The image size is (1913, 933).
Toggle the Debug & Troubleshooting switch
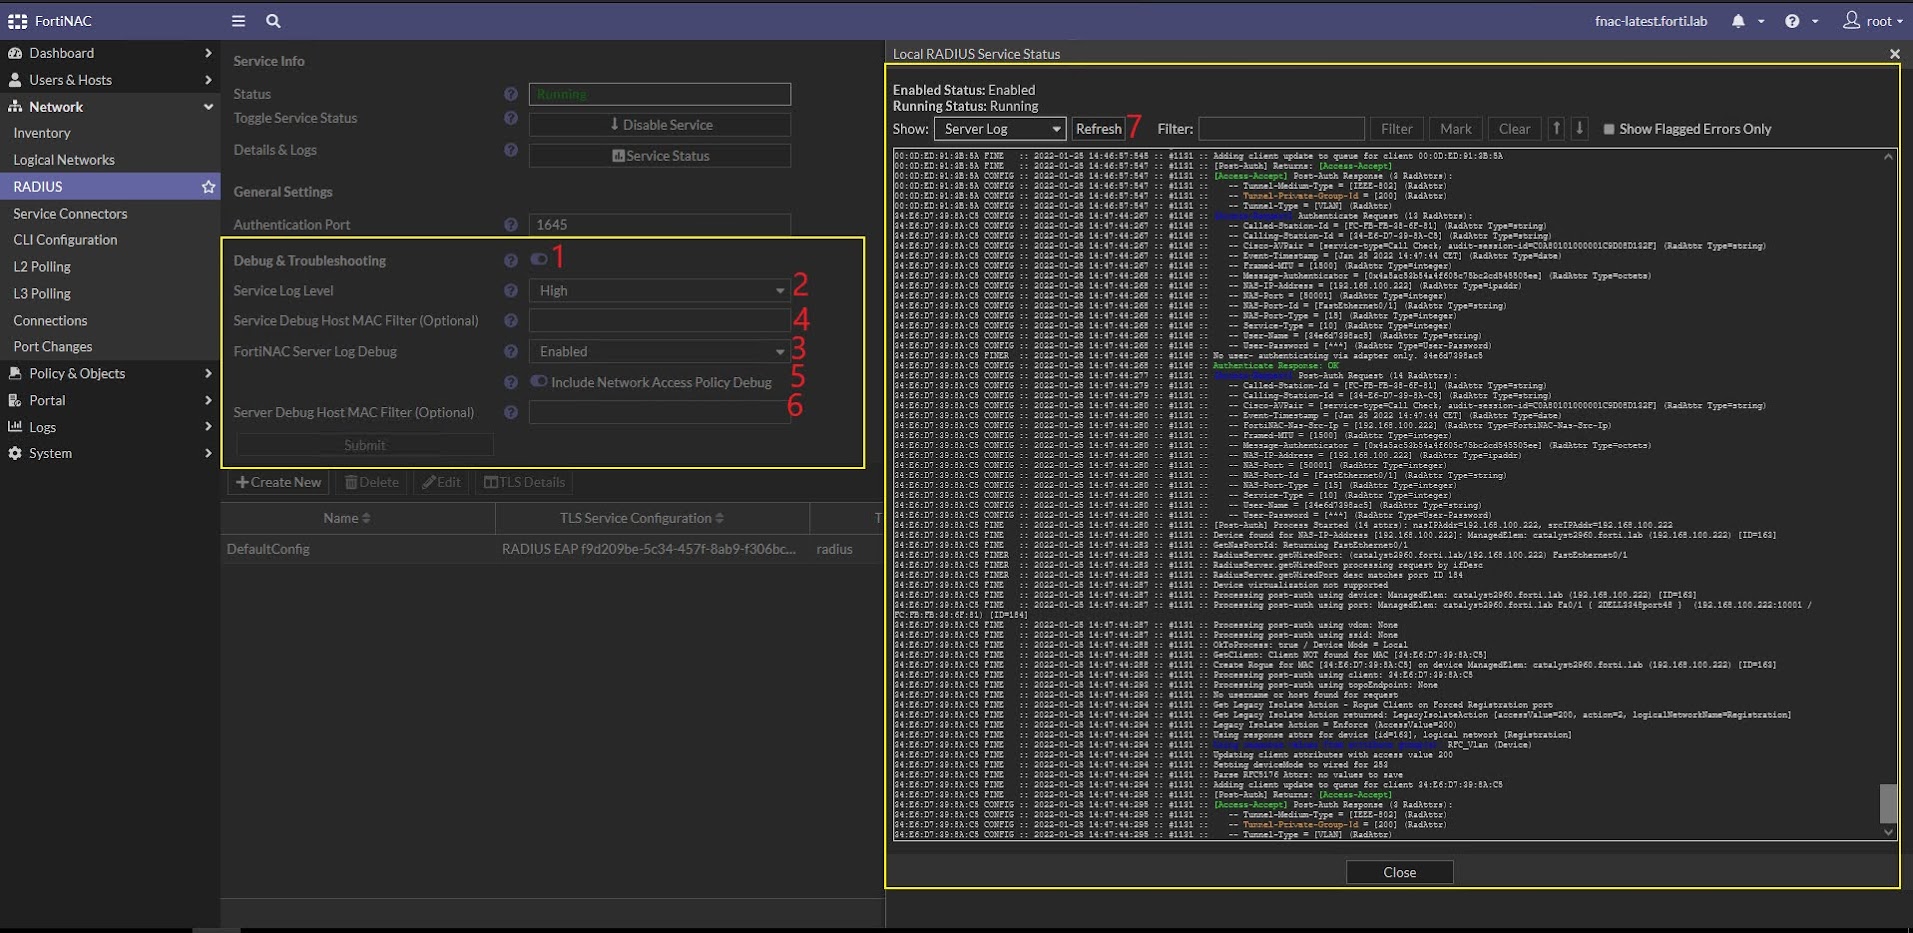click(539, 260)
